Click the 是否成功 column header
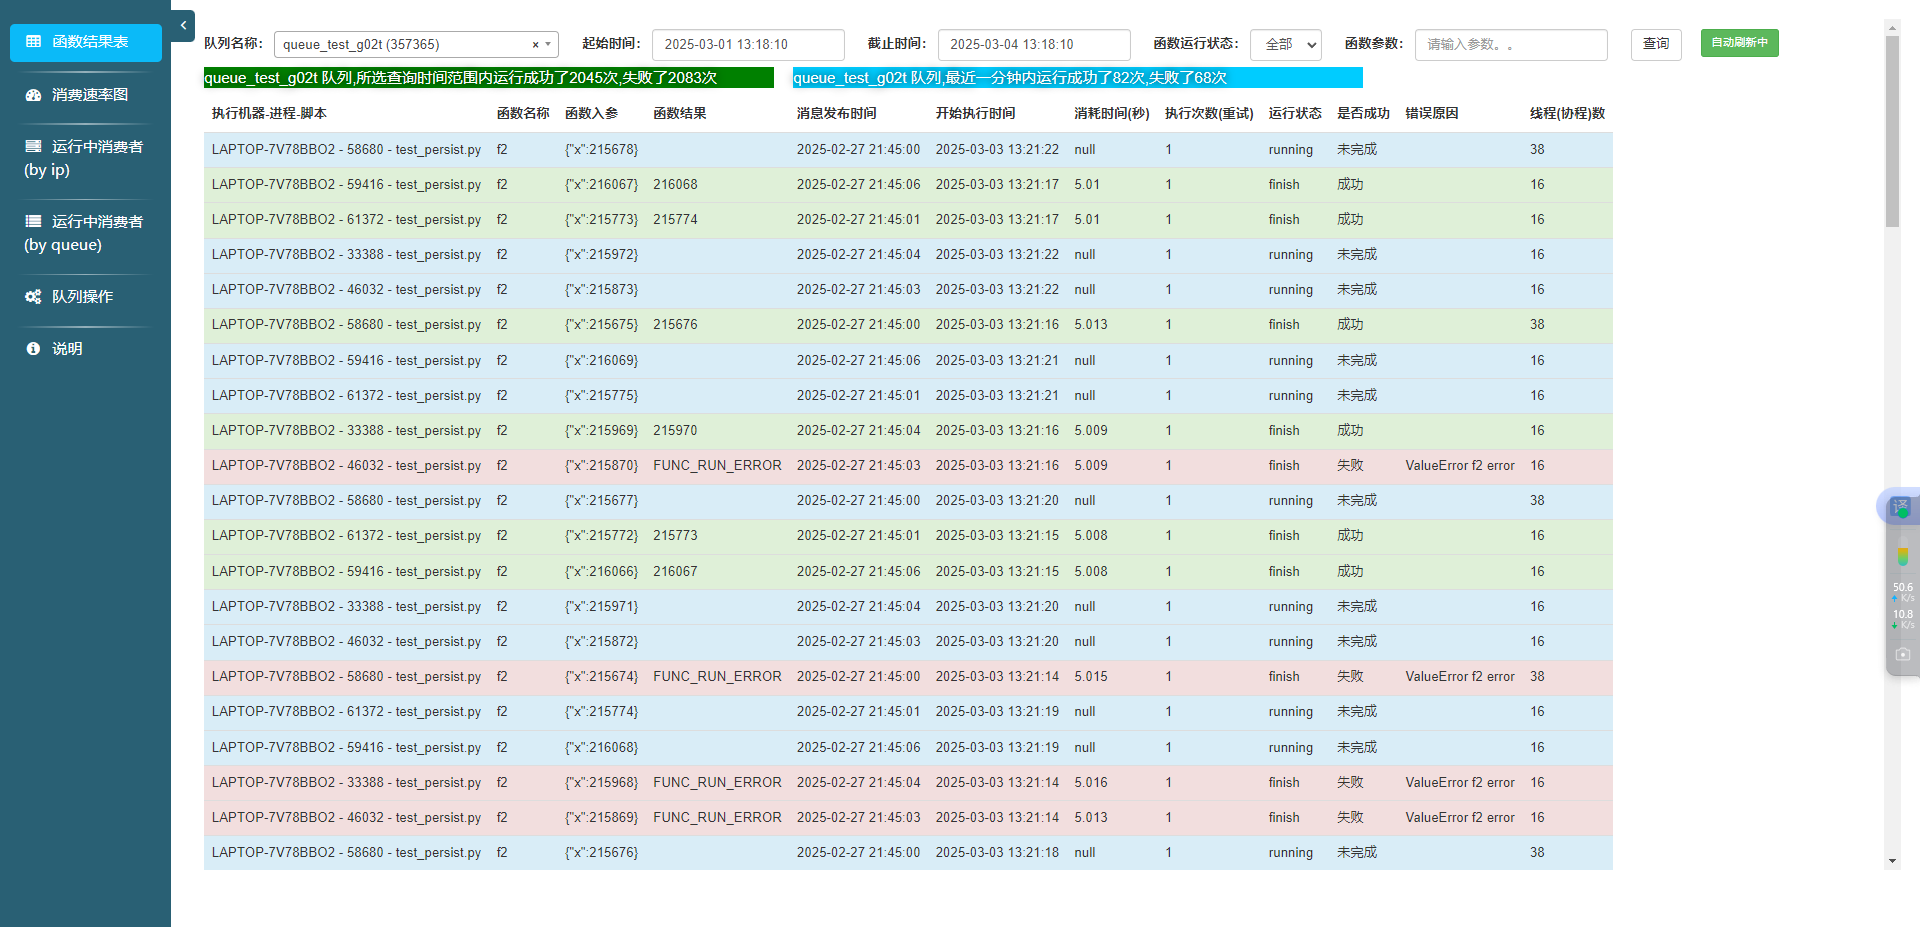1920x927 pixels. 1363,114
